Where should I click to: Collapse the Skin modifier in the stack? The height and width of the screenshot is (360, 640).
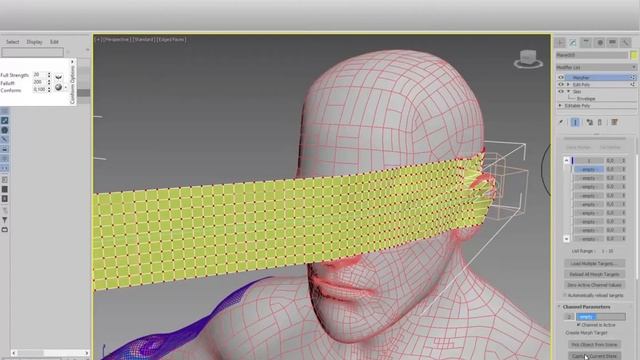pyautogui.click(x=568, y=91)
